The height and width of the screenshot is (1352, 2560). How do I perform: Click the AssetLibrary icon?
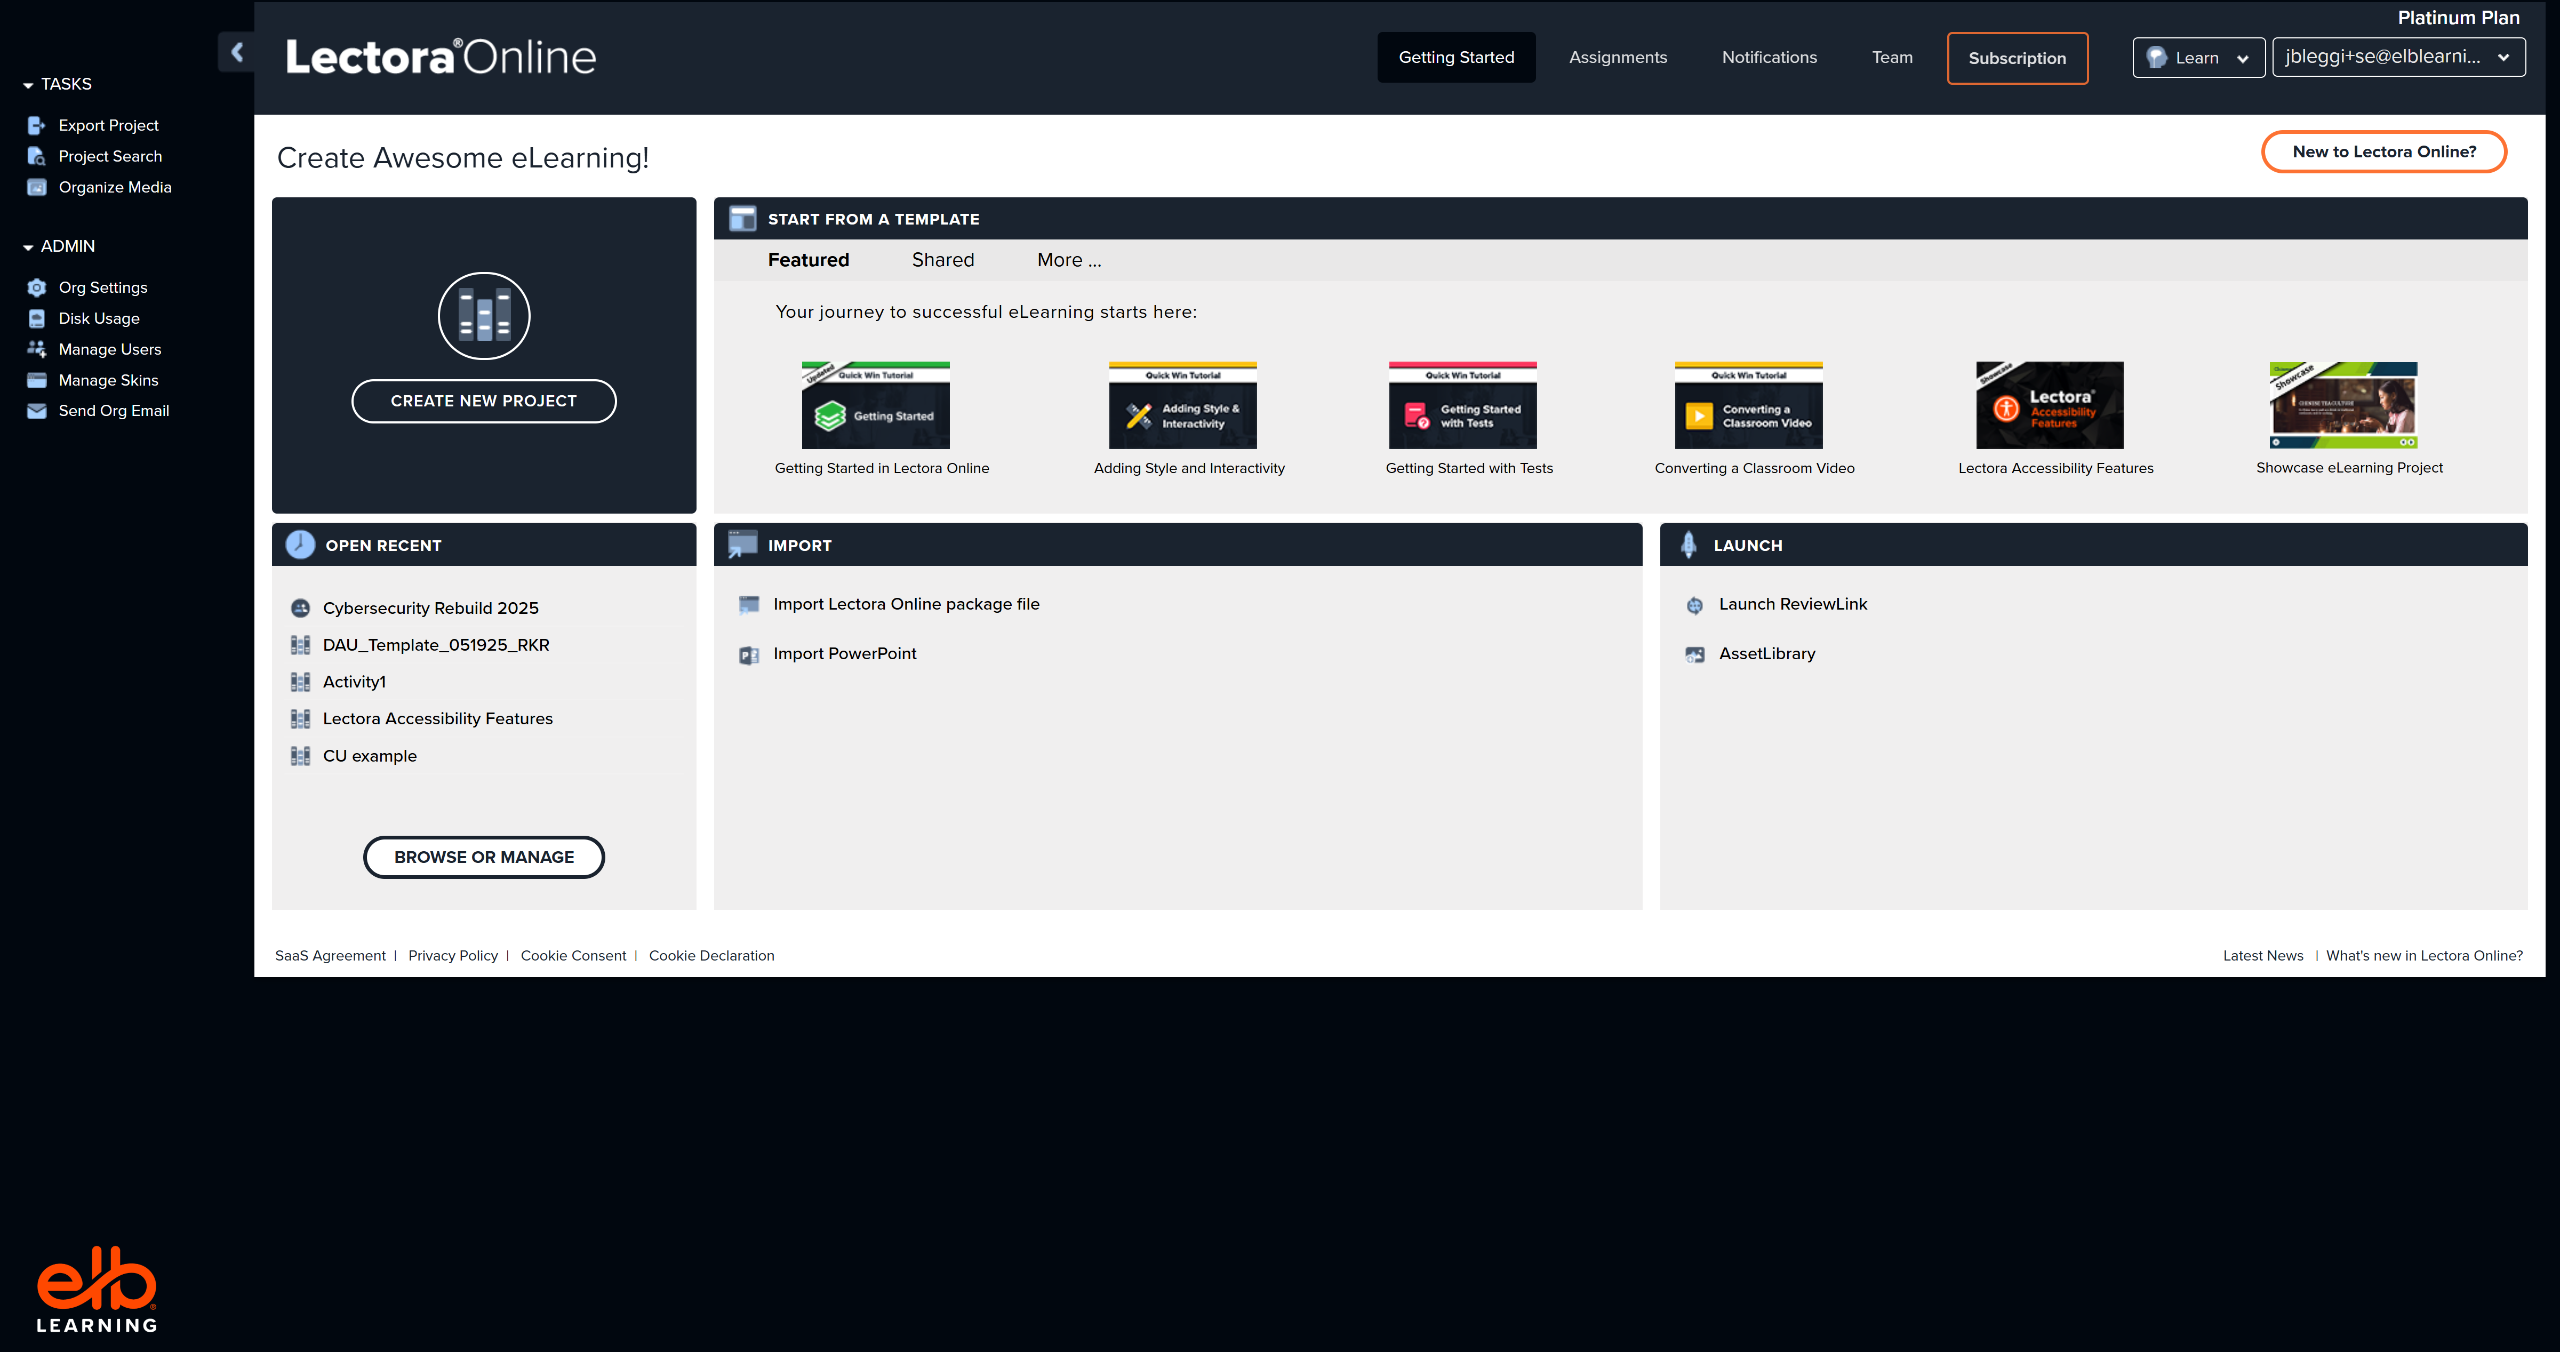(1695, 655)
